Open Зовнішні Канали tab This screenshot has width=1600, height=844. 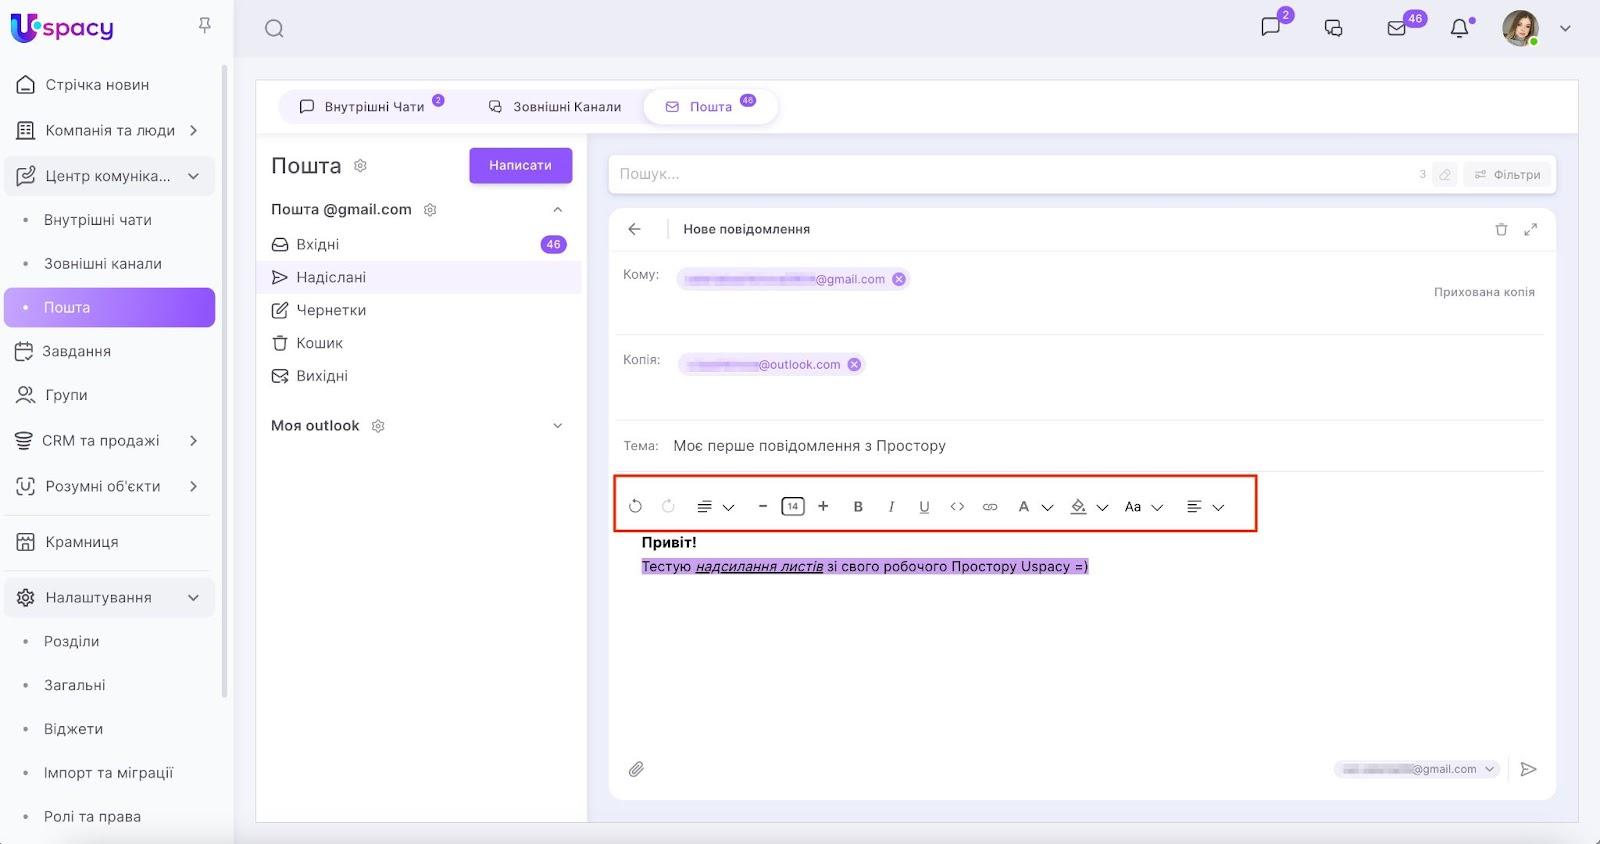click(x=555, y=107)
